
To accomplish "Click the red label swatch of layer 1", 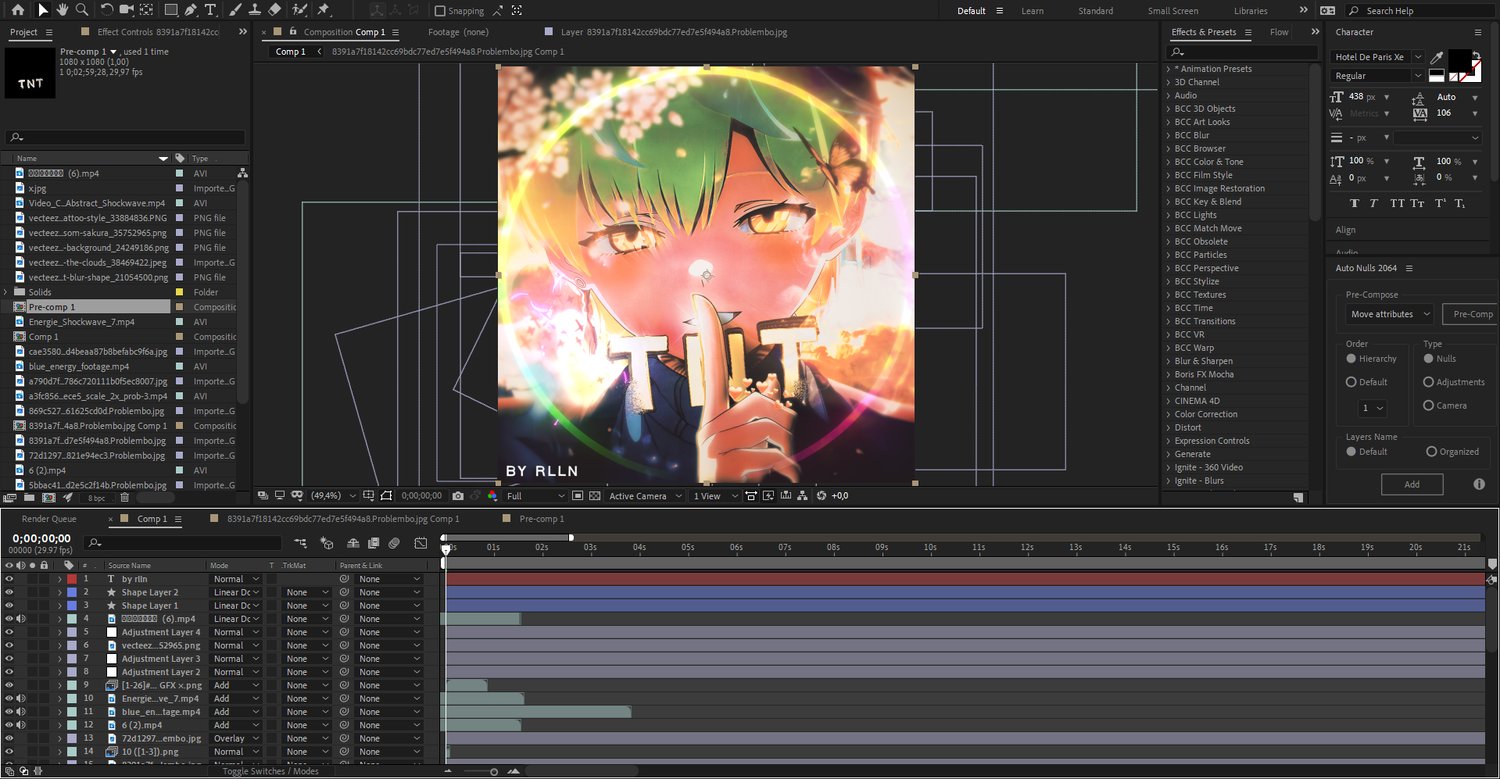I will (71, 579).
